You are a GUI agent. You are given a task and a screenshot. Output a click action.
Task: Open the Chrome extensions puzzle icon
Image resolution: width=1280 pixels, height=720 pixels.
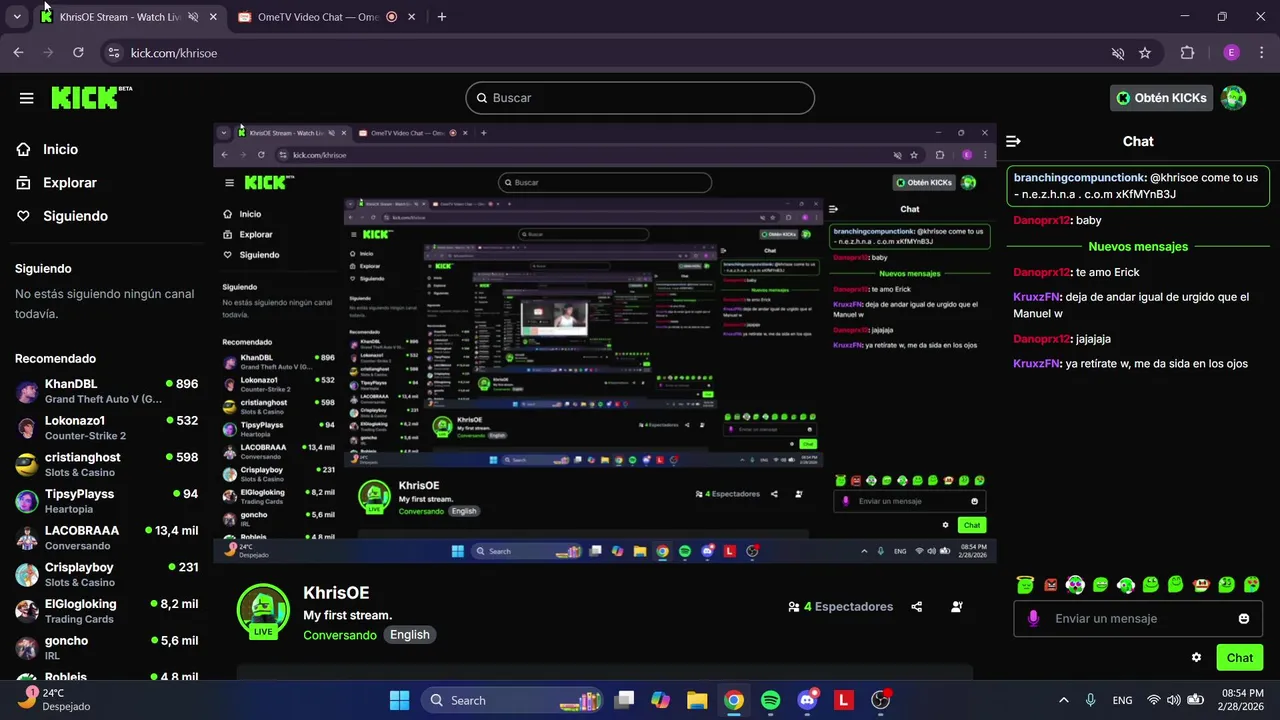tap(1188, 53)
